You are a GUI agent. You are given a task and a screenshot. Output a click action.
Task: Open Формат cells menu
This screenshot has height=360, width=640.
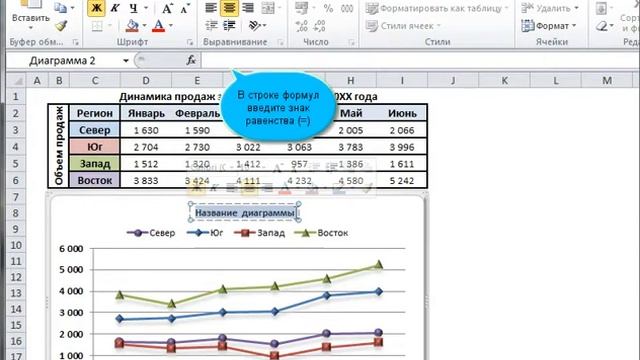549,26
